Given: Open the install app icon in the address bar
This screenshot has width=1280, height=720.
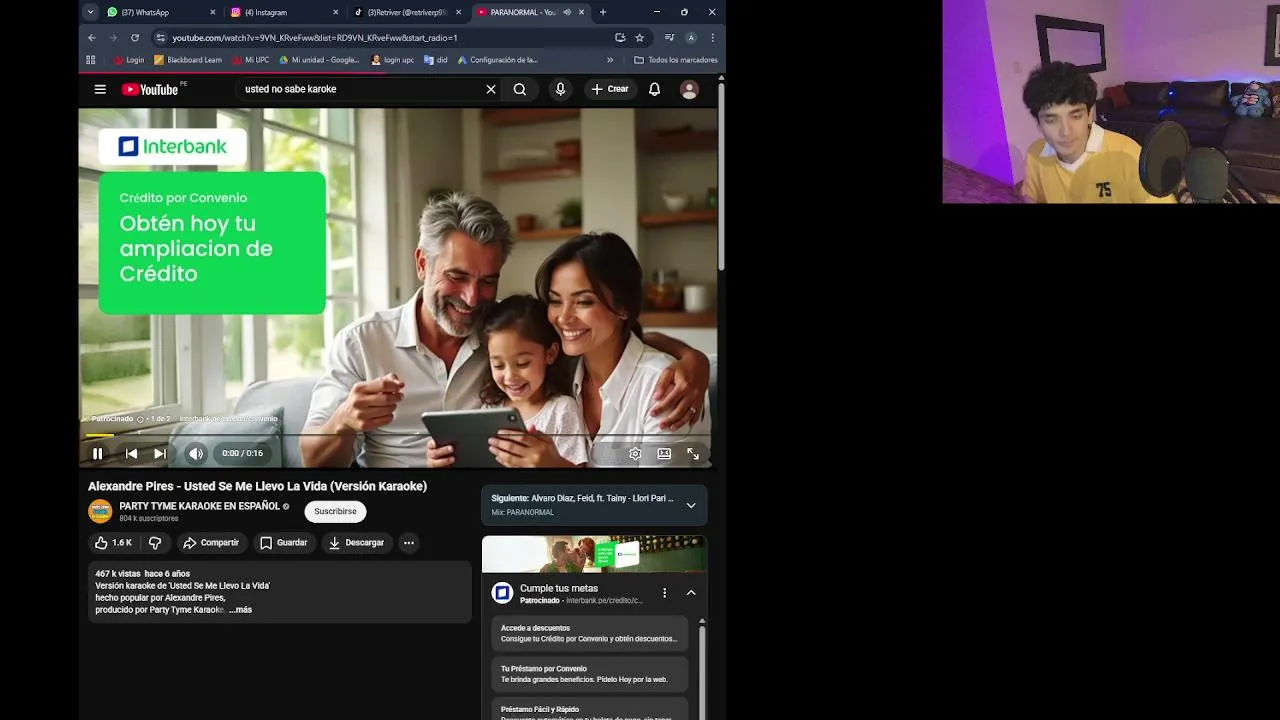Looking at the screenshot, I should point(620,38).
